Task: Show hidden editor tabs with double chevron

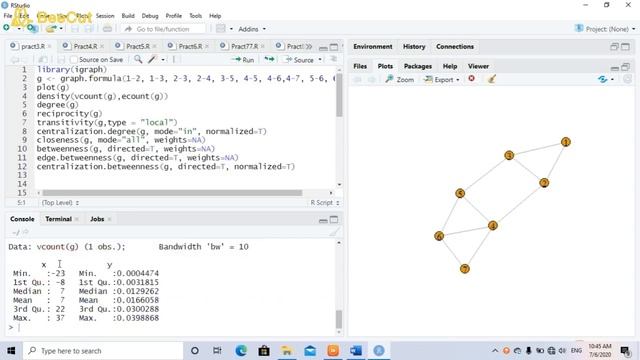Action: [x=309, y=47]
